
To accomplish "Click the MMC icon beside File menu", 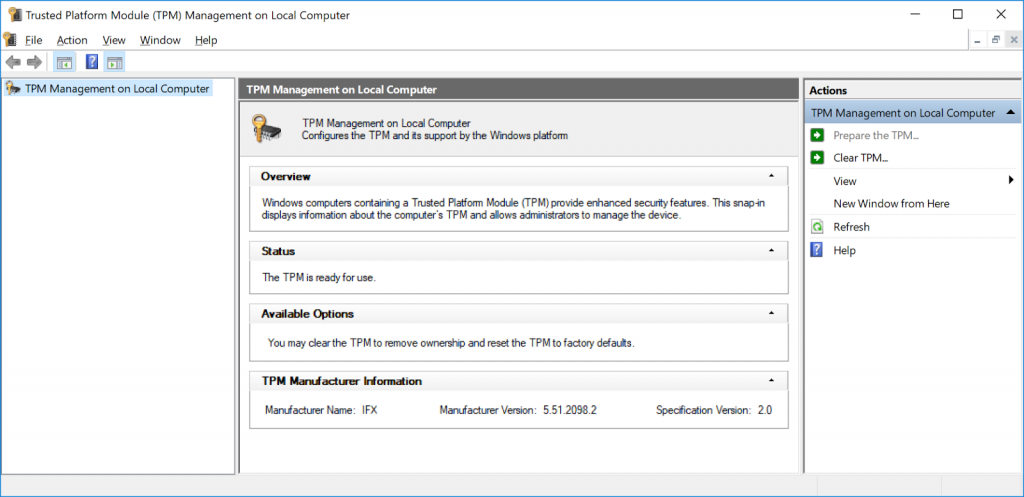I will (10, 40).
